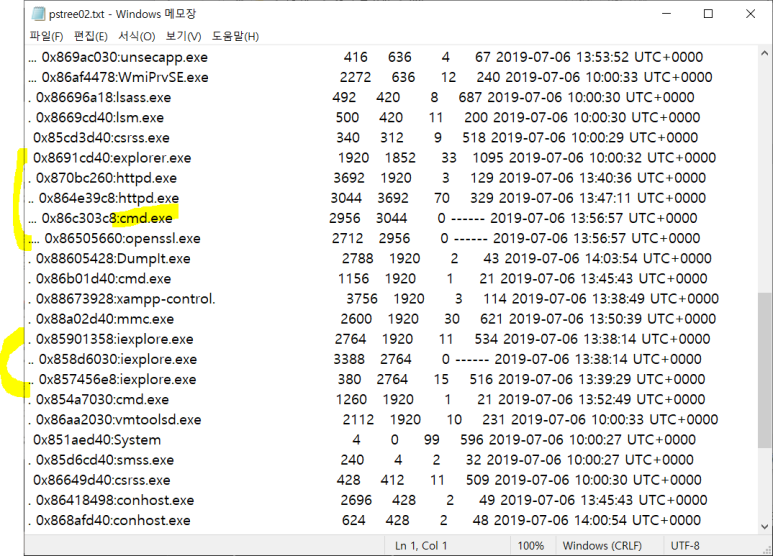Click the 100% zoom status indicator
This screenshot has width=773, height=556.
tap(530, 546)
